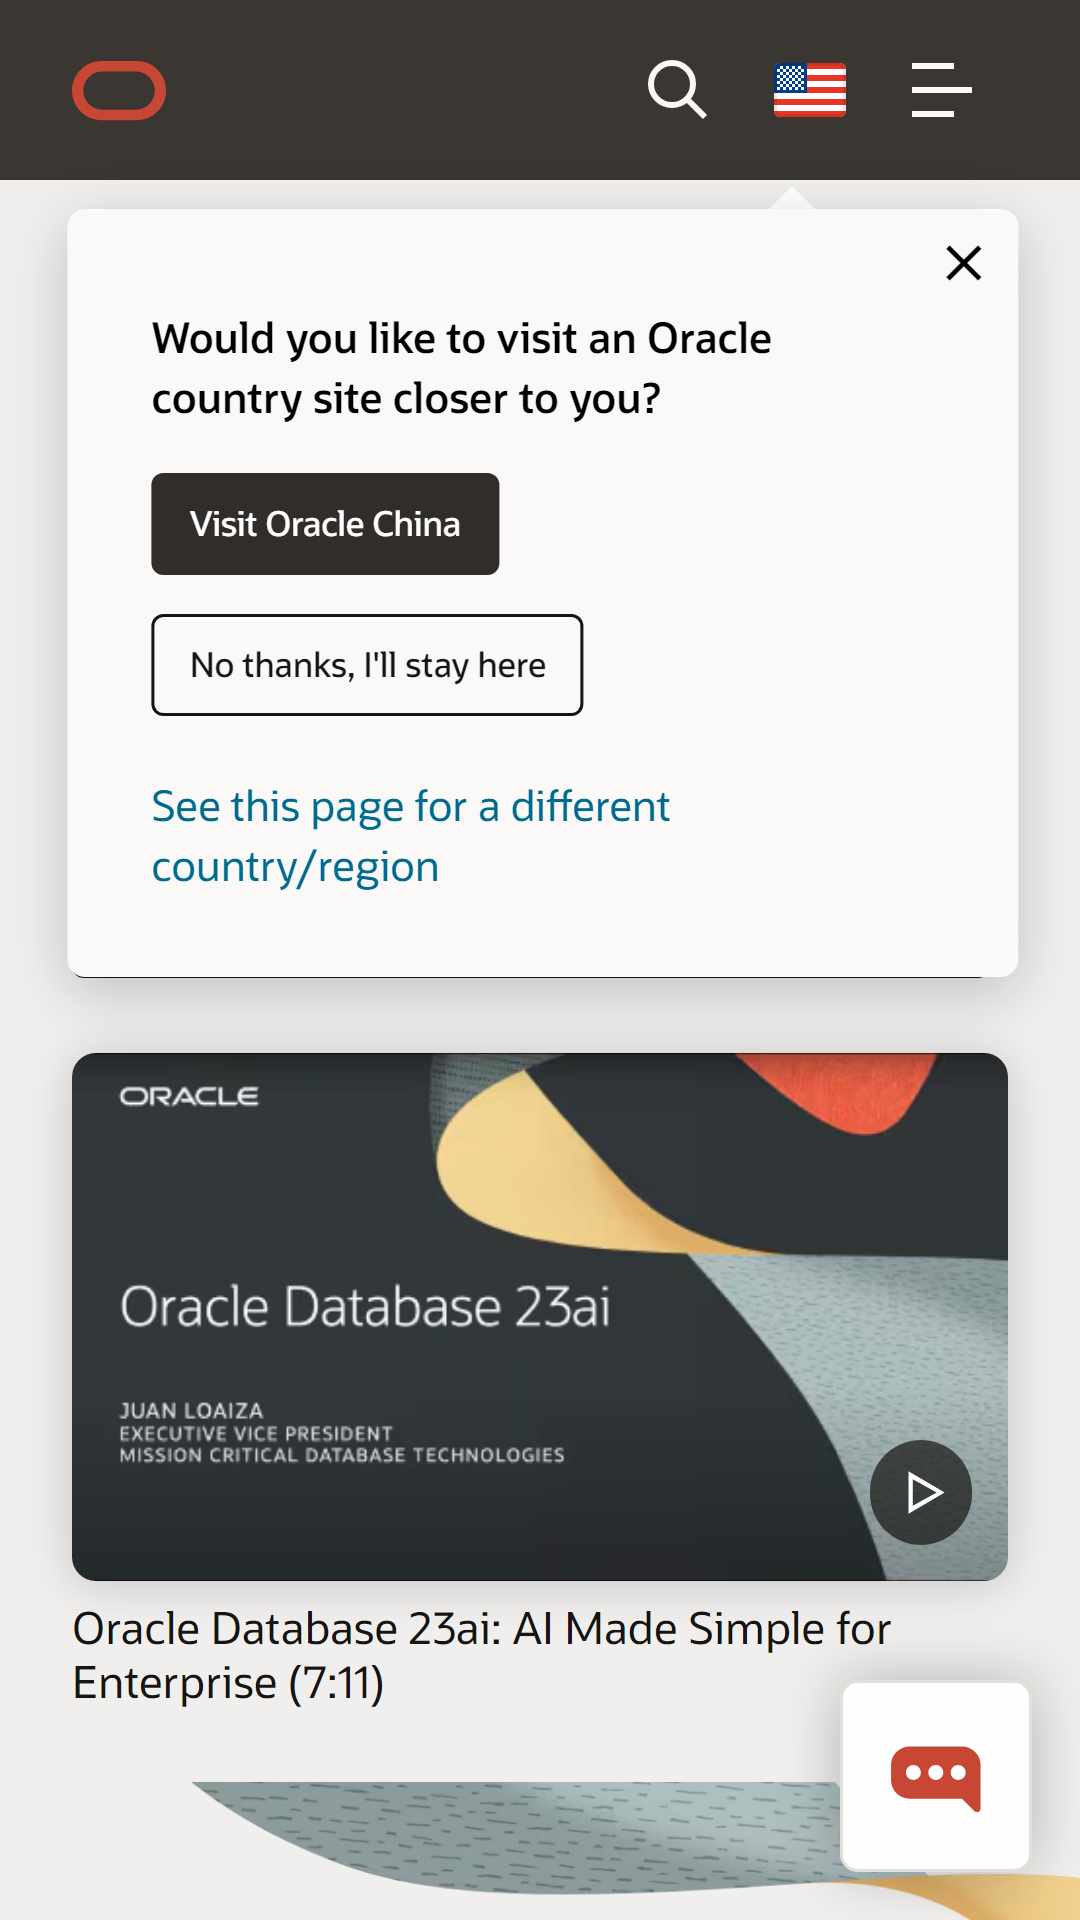The image size is (1080, 1920).
Task: Click the US flag country selector
Action: [810, 90]
